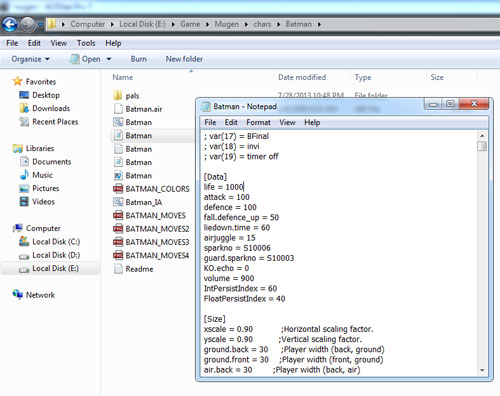Click the Open button in Explorer toolbar

85,59
